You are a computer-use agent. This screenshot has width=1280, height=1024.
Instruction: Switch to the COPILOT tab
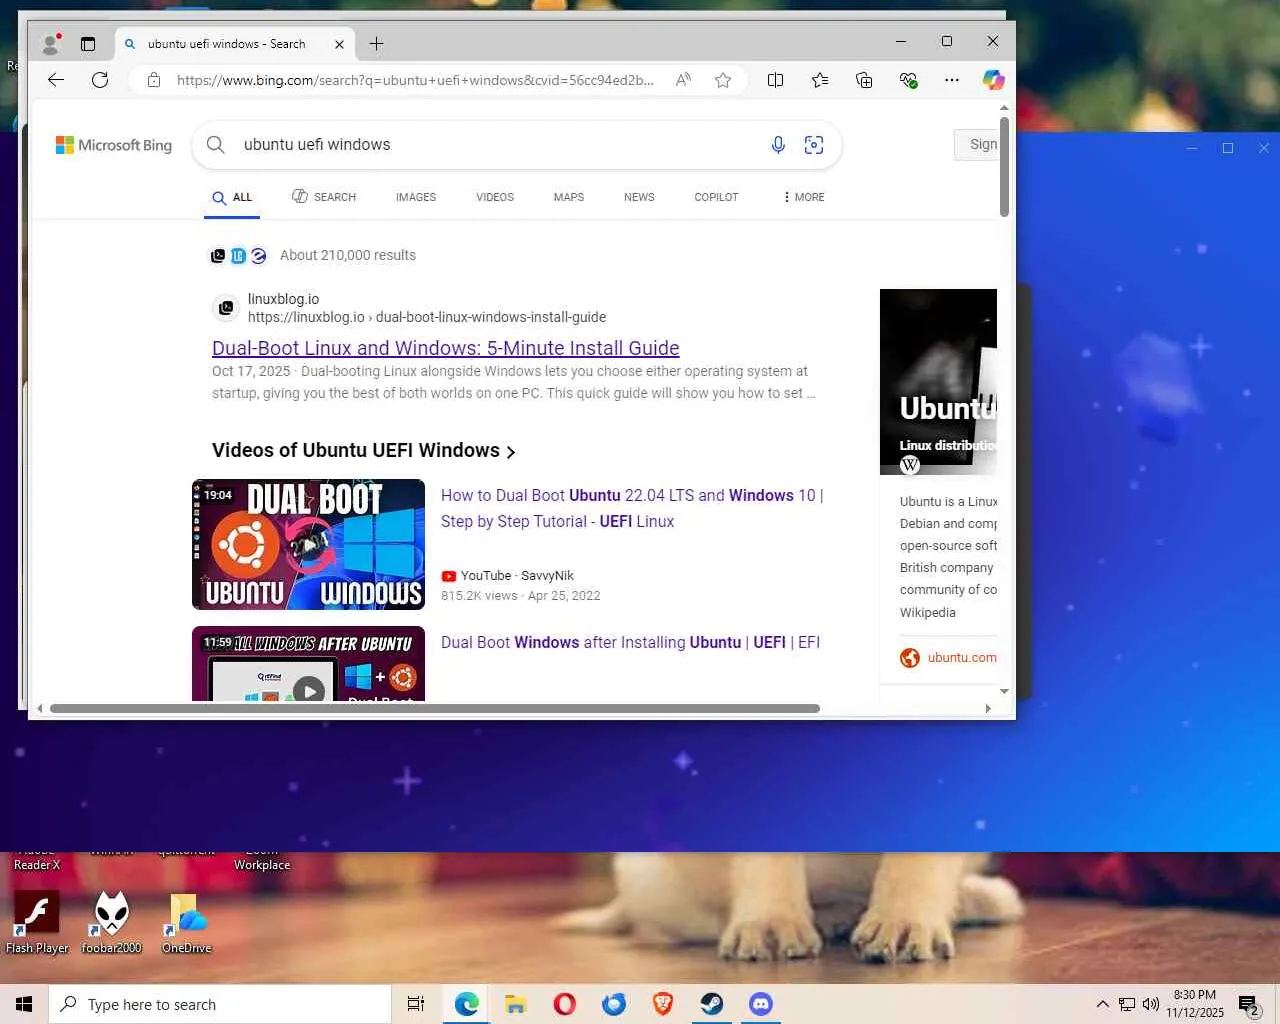pyautogui.click(x=716, y=197)
